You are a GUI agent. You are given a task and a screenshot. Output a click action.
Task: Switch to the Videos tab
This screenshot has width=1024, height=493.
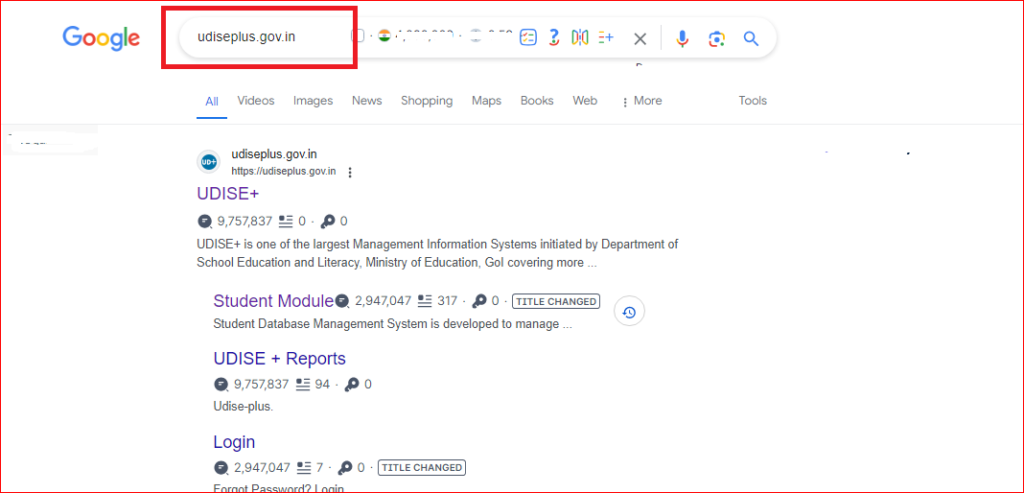pyautogui.click(x=256, y=101)
